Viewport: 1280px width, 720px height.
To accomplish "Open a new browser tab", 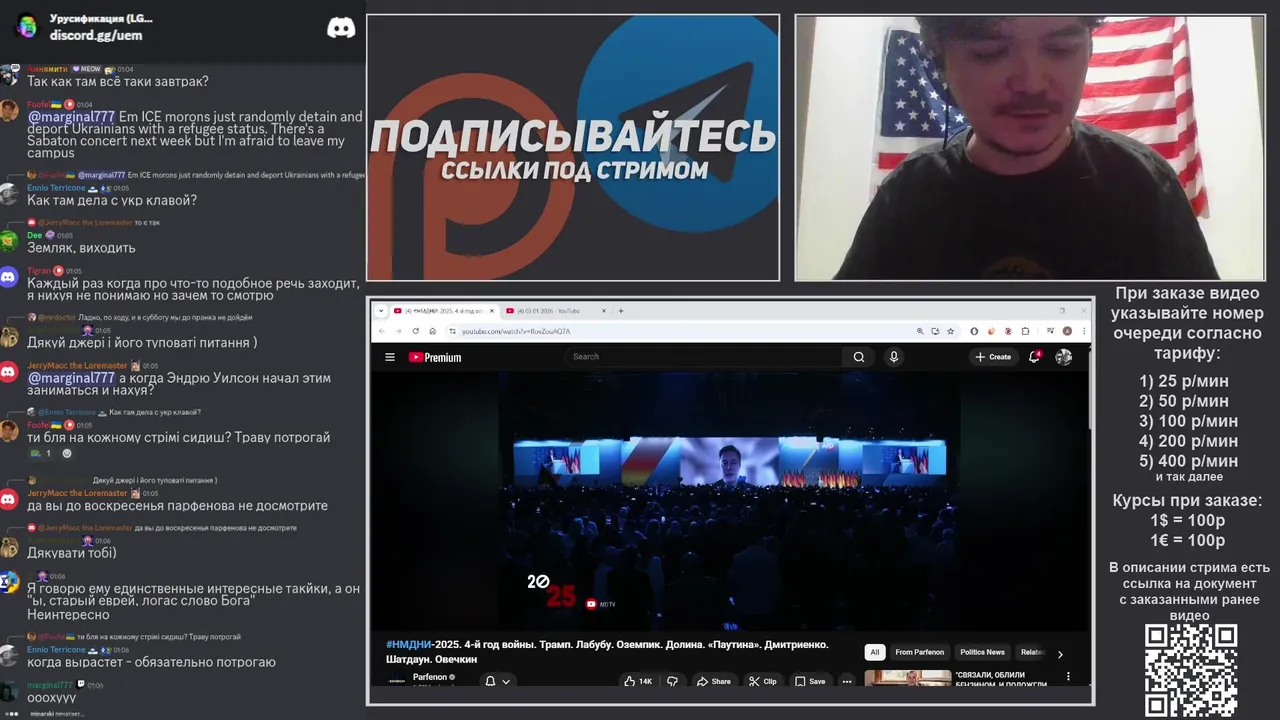I will pyautogui.click(x=621, y=311).
